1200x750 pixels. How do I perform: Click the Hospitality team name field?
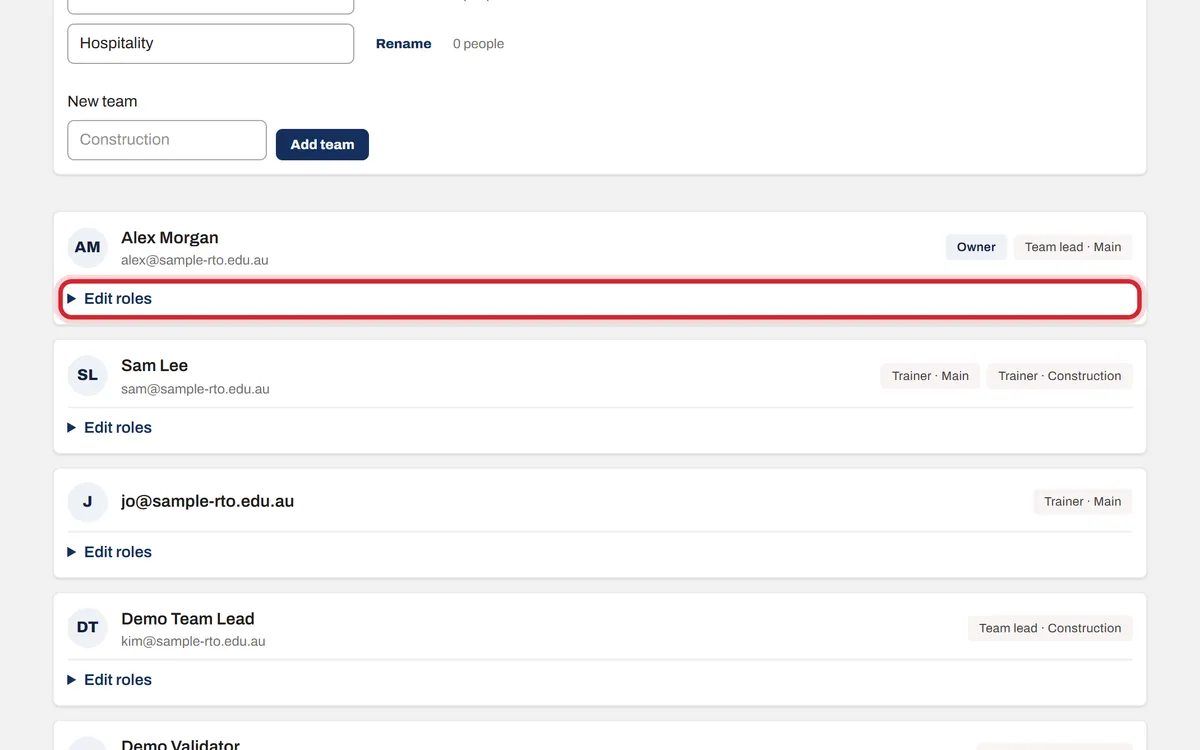pyautogui.click(x=211, y=44)
